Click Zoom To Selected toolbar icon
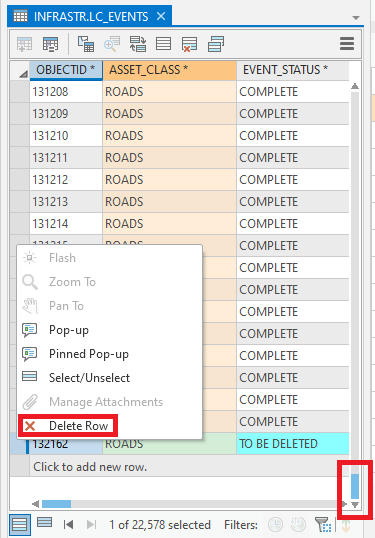375x538 pixels. point(112,44)
